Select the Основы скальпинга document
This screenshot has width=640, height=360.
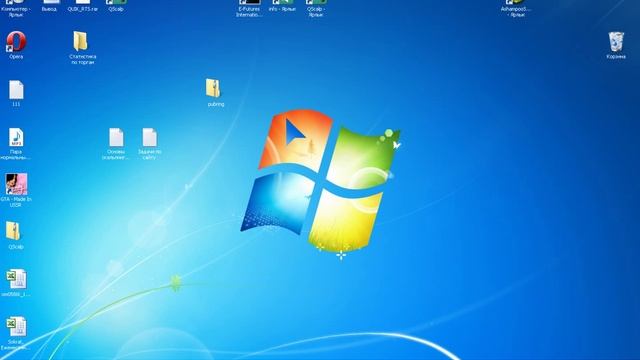coord(116,144)
